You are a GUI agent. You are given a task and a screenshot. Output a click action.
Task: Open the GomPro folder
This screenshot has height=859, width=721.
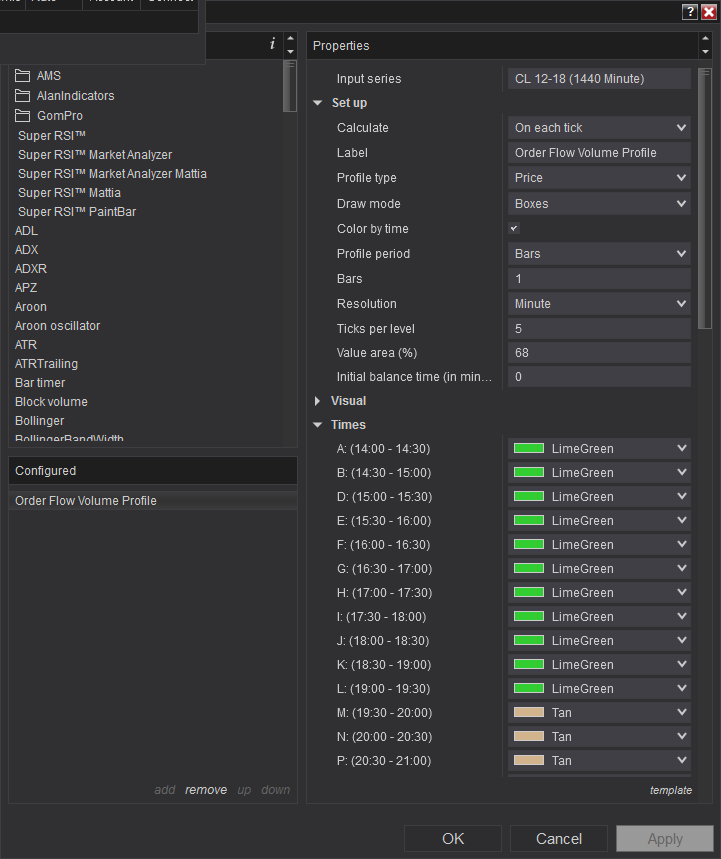pyautogui.click(x=59, y=116)
